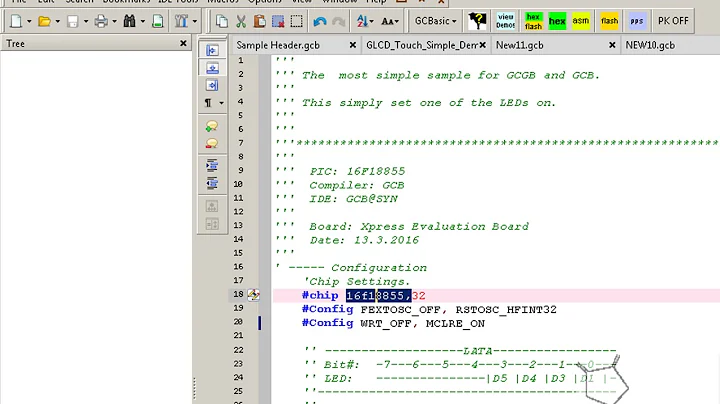Screen dimensions: 720x404
Task: Click the Cut scissors icon
Action: (x=241, y=21)
